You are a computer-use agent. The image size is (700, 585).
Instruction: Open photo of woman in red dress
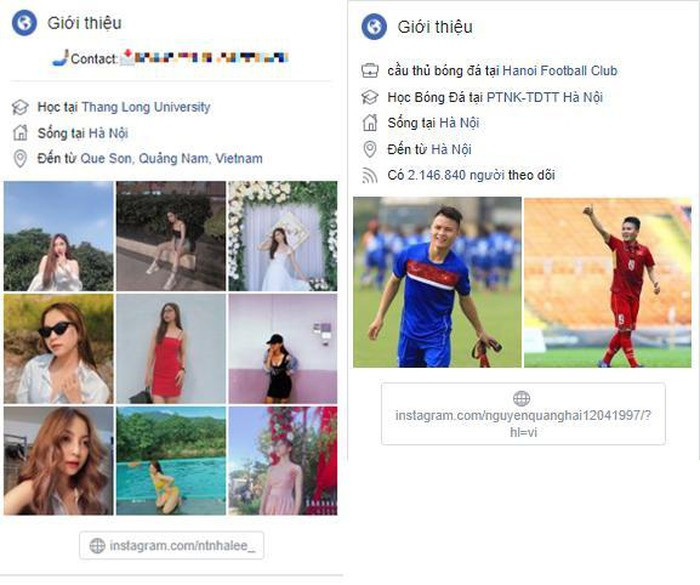pos(171,349)
